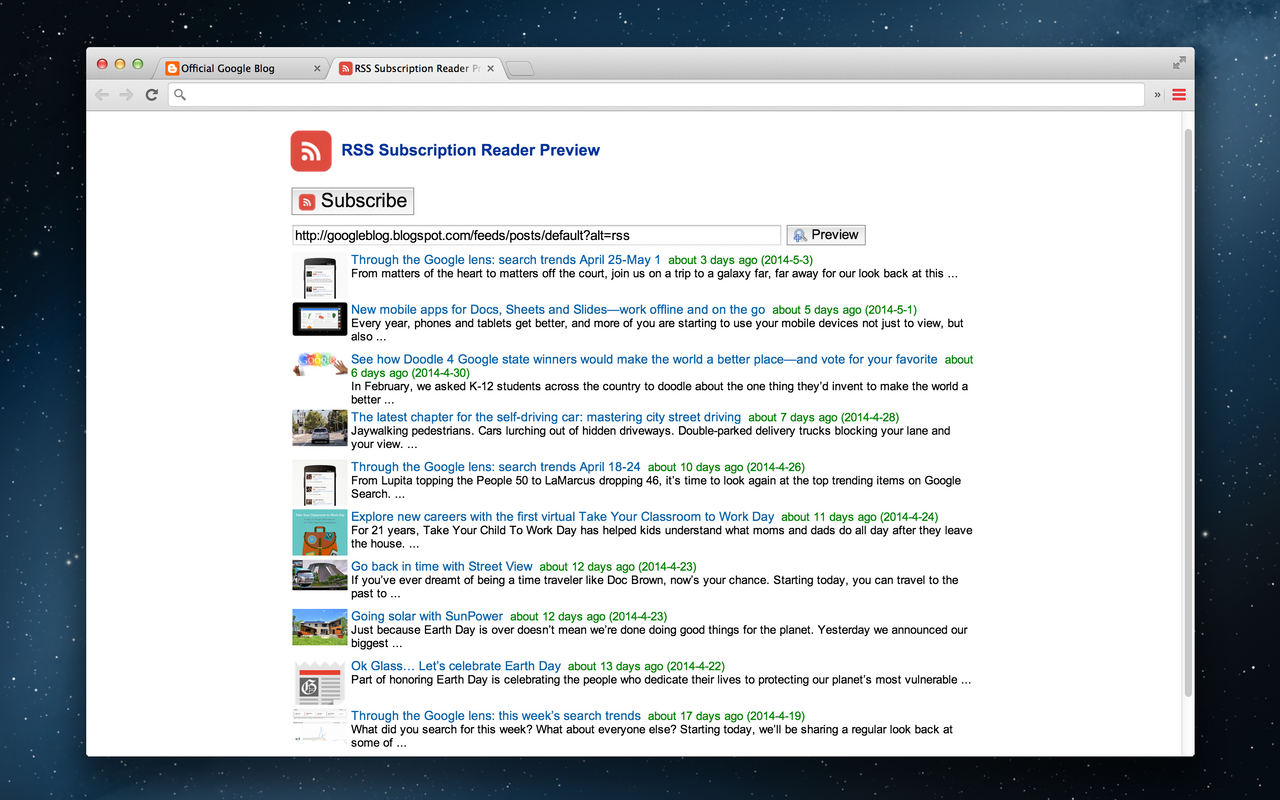This screenshot has height=800, width=1280.
Task: Open a new browser tab
Action: point(520,69)
